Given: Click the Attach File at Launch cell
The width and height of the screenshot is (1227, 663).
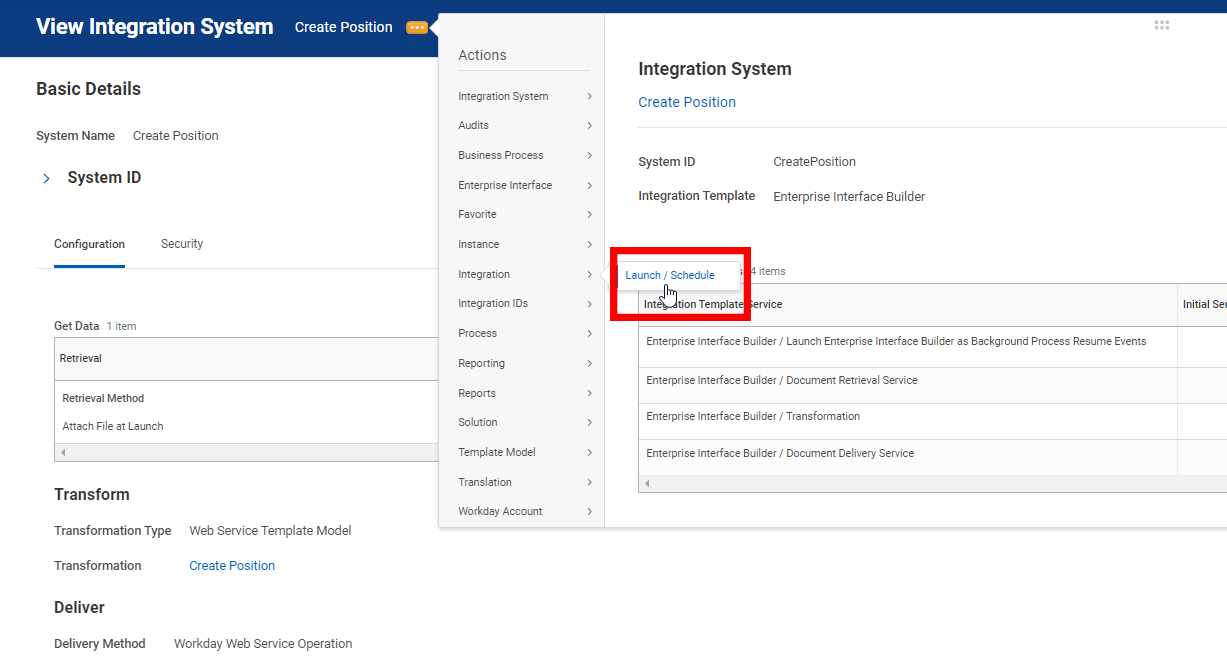Looking at the screenshot, I should click(x=113, y=427).
